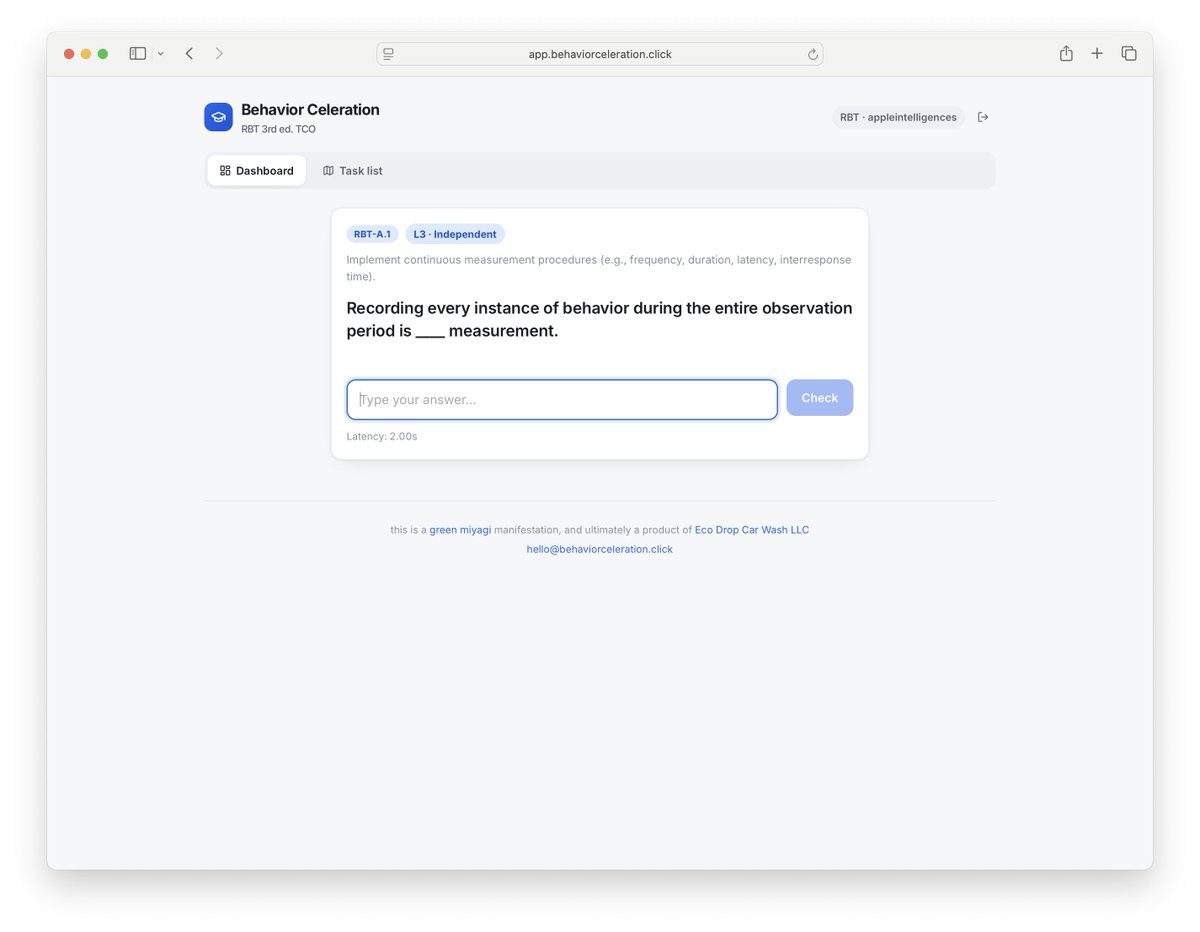Open the Task list tab
Viewport: 1200px width, 932px height.
coord(353,171)
